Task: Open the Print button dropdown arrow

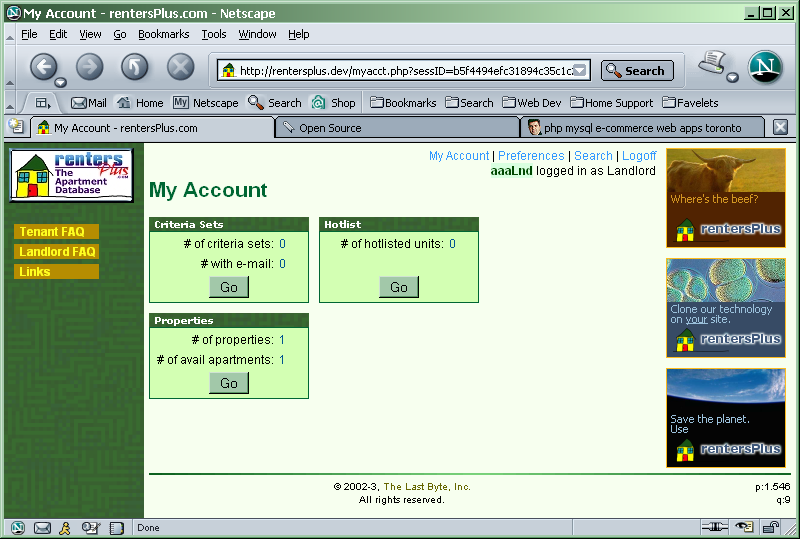Action: click(732, 78)
